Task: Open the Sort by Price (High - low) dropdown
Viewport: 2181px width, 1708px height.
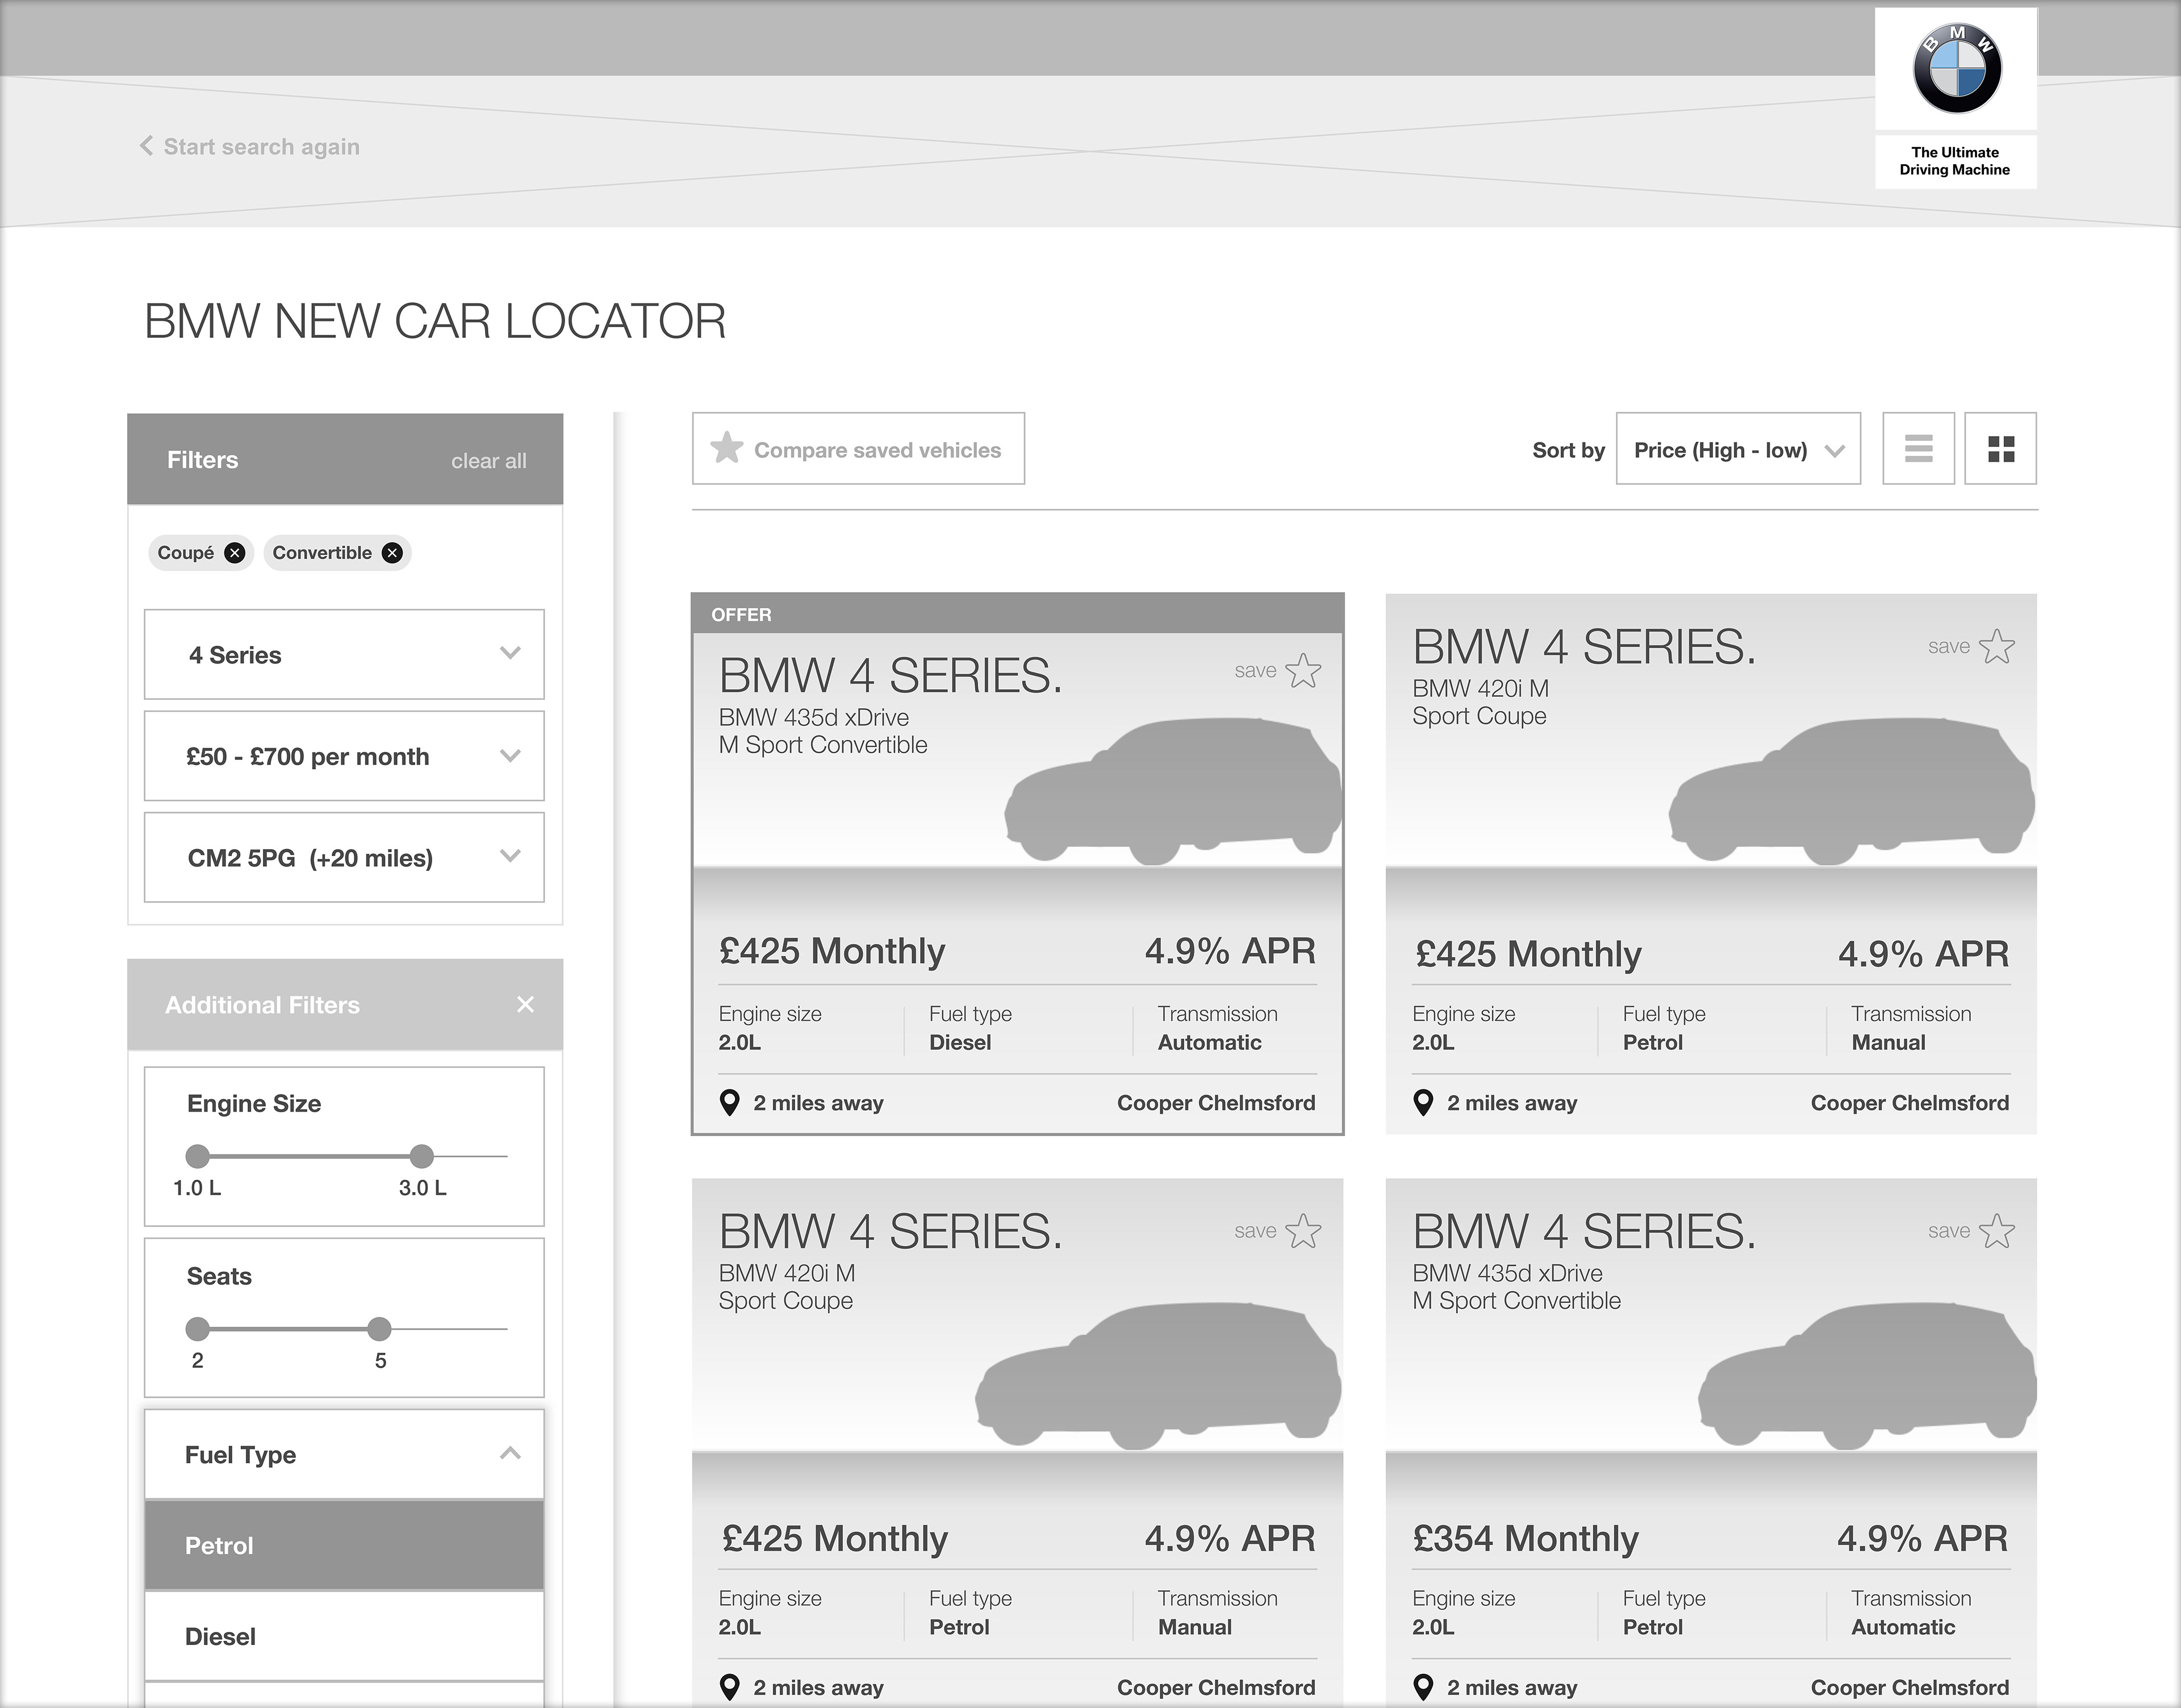Action: pos(1738,449)
